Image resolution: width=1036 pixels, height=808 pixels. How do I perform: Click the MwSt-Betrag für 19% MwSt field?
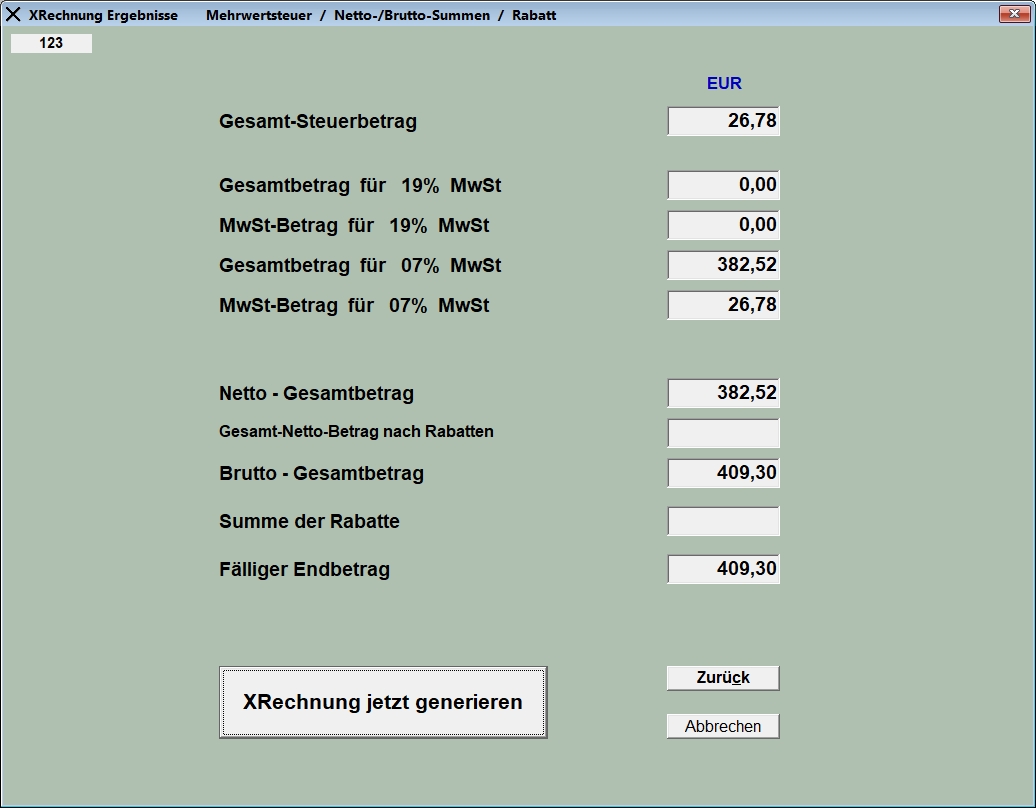[x=723, y=225]
